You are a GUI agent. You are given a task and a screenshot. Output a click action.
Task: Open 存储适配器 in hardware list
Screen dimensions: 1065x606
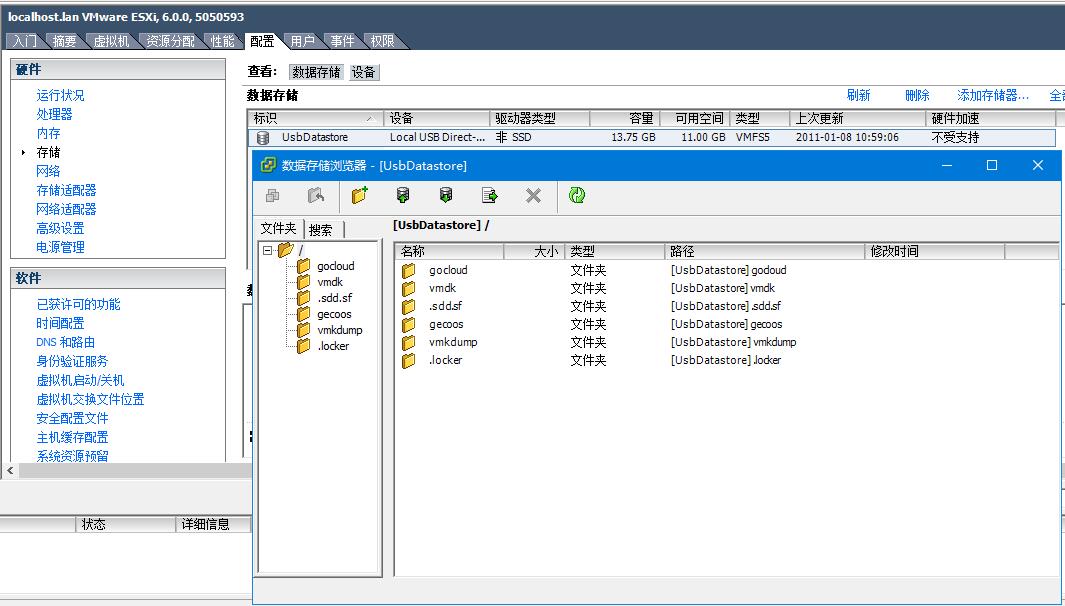click(66, 190)
